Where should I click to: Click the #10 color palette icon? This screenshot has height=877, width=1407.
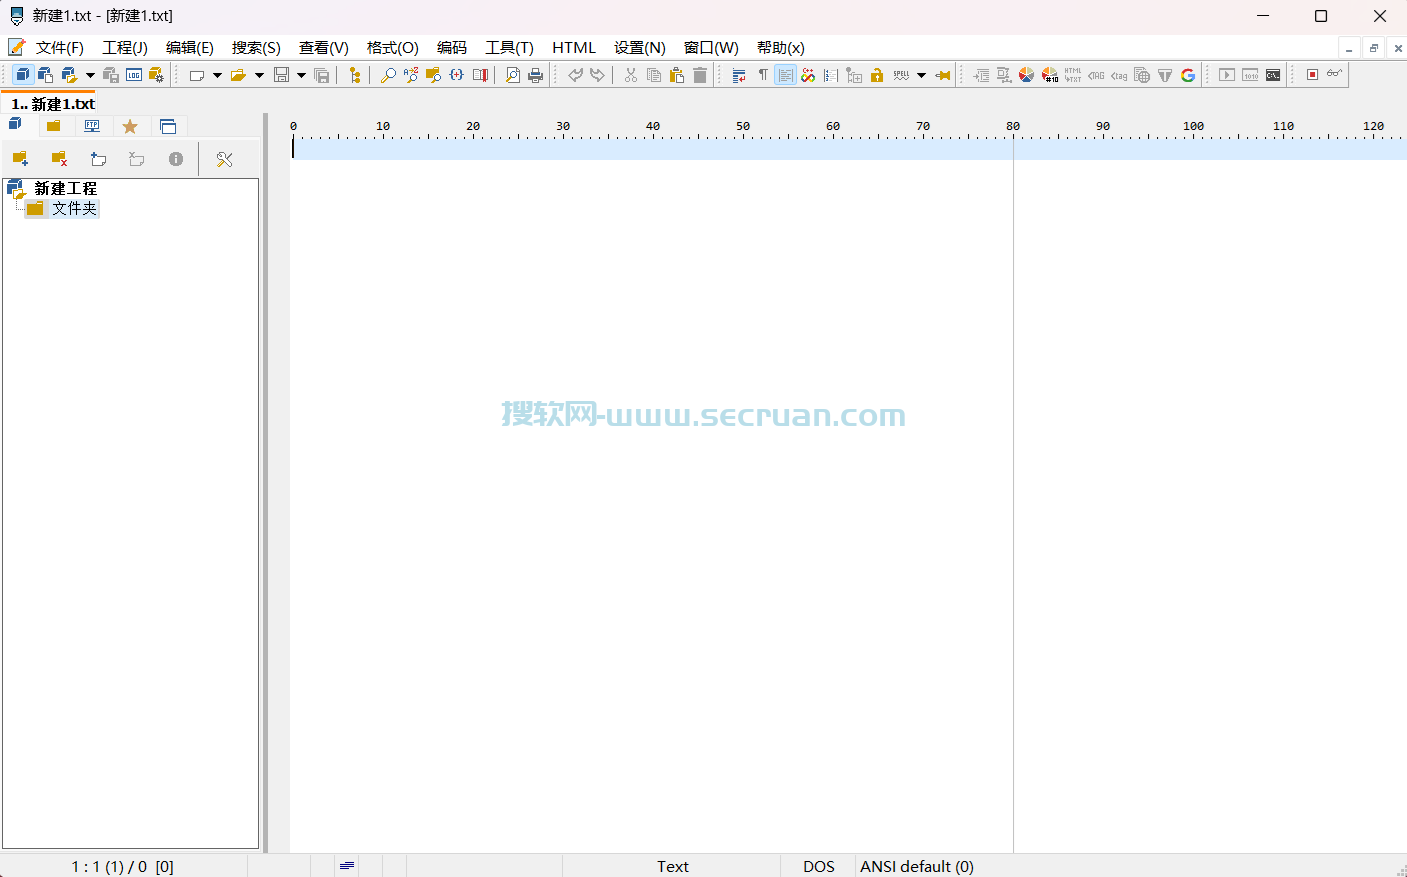click(1050, 75)
